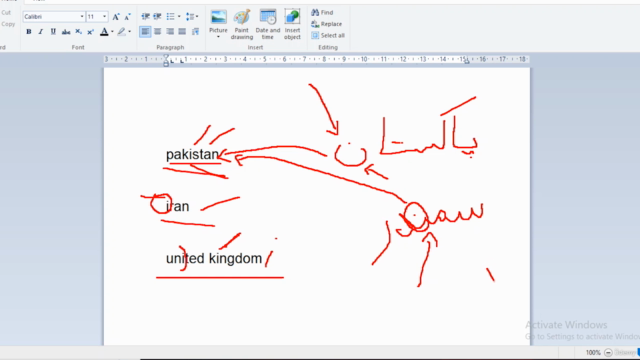
Task: Click inside the font size 11 field
Action: click(93, 16)
